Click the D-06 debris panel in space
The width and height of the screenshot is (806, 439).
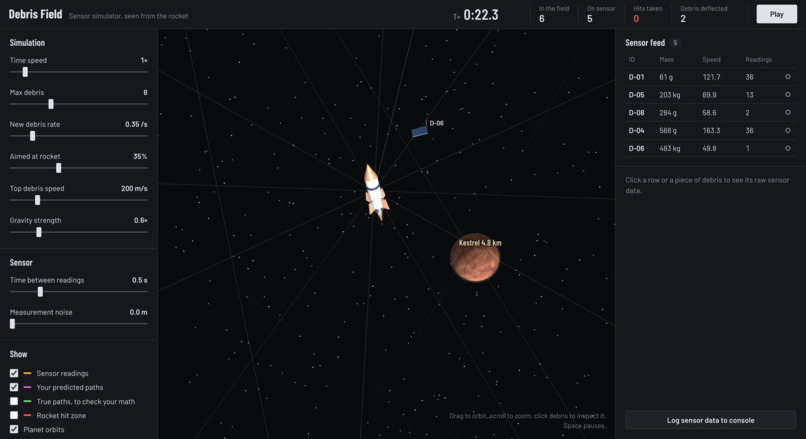(419, 132)
